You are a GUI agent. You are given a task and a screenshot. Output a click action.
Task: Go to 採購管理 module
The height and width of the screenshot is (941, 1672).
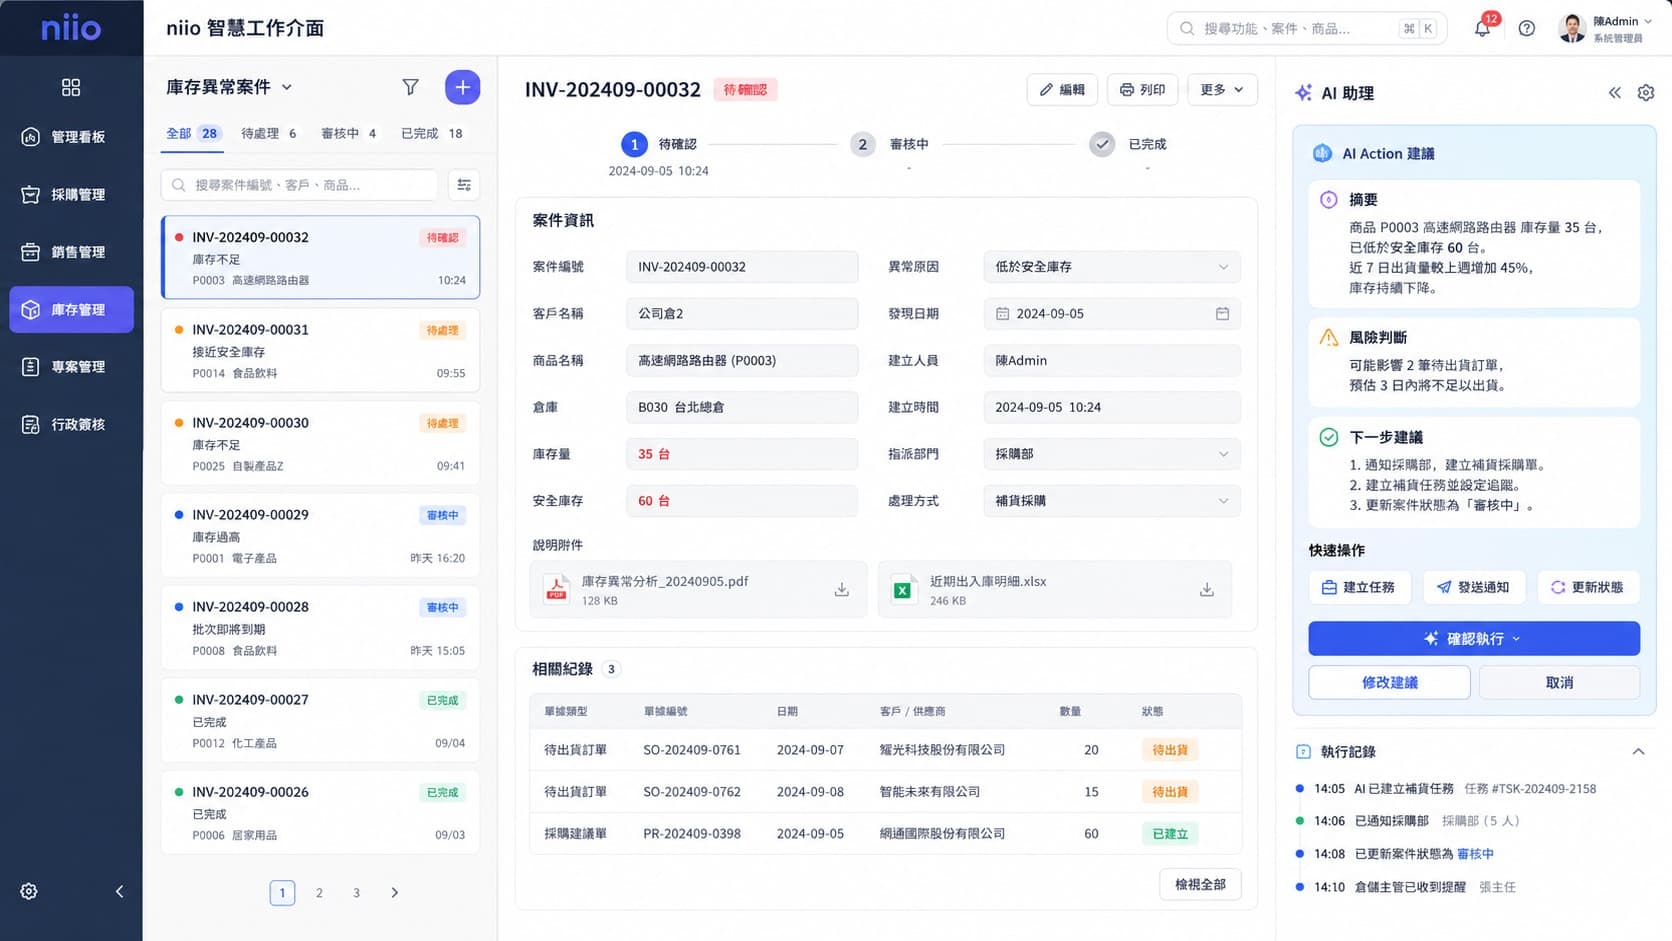click(71, 195)
